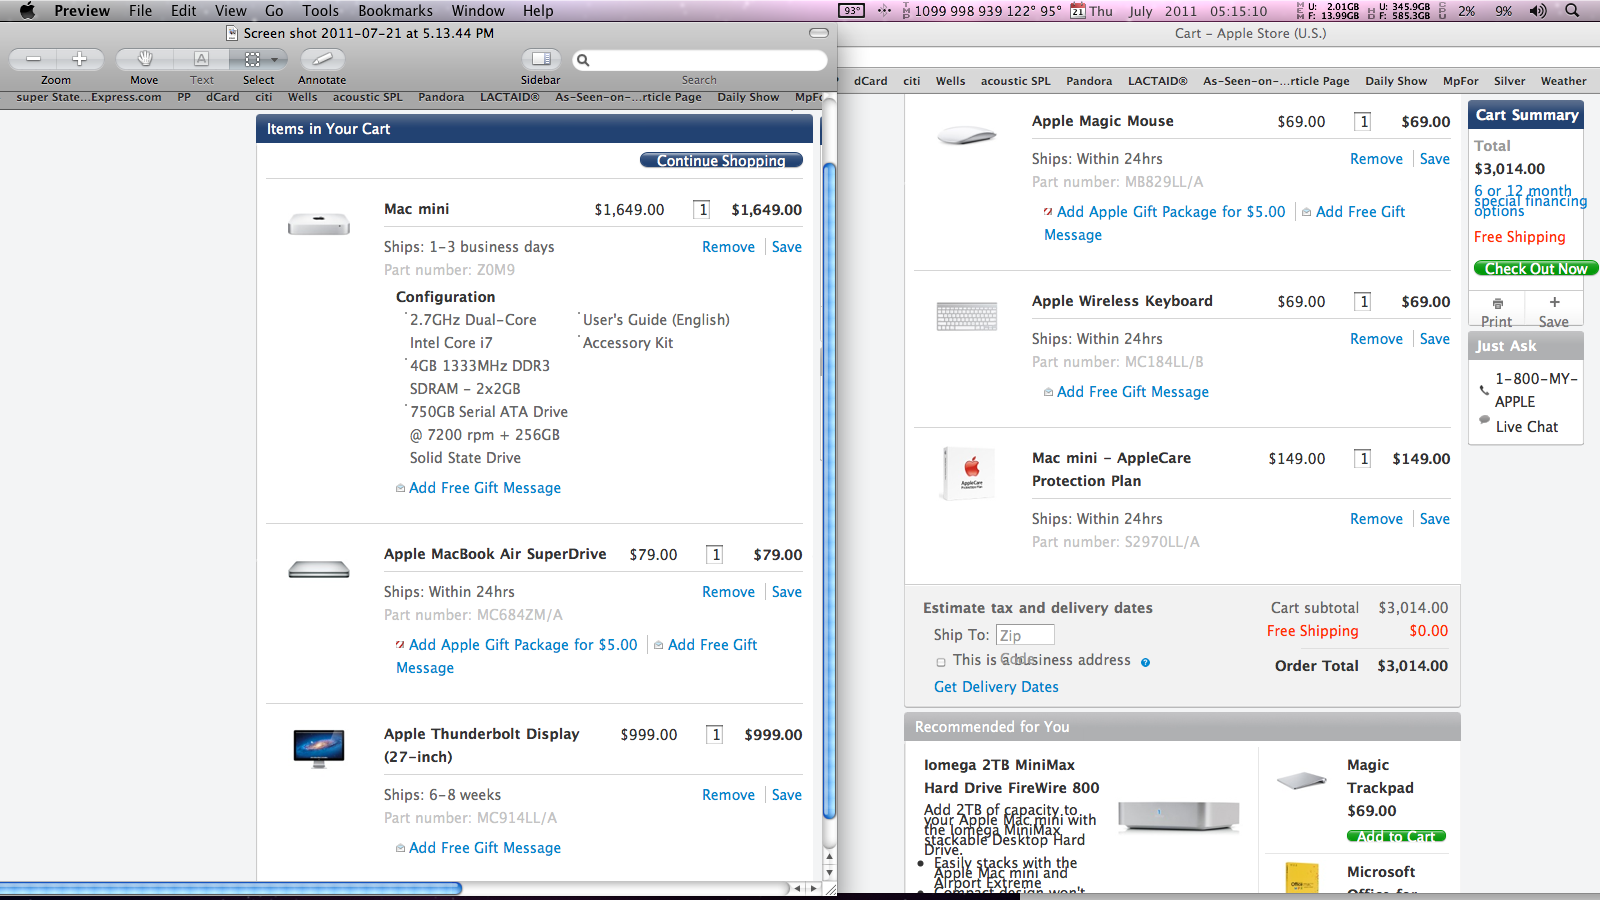The width and height of the screenshot is (1600, 900).
Task: Click the magnifier icon in Preview search field
Action: 583,60
